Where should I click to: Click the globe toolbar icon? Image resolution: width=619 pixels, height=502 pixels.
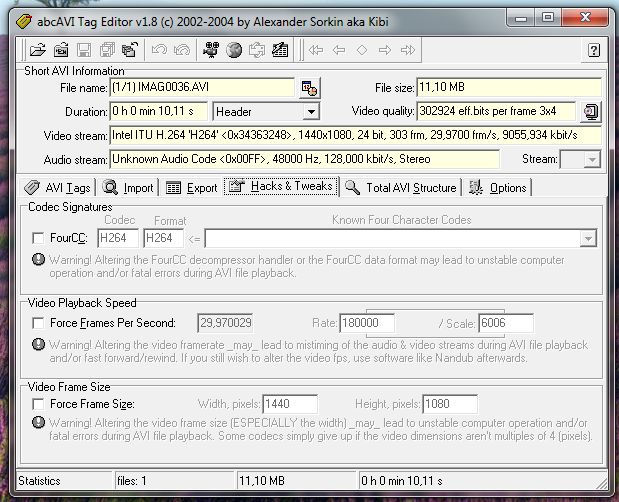point(234,50)
